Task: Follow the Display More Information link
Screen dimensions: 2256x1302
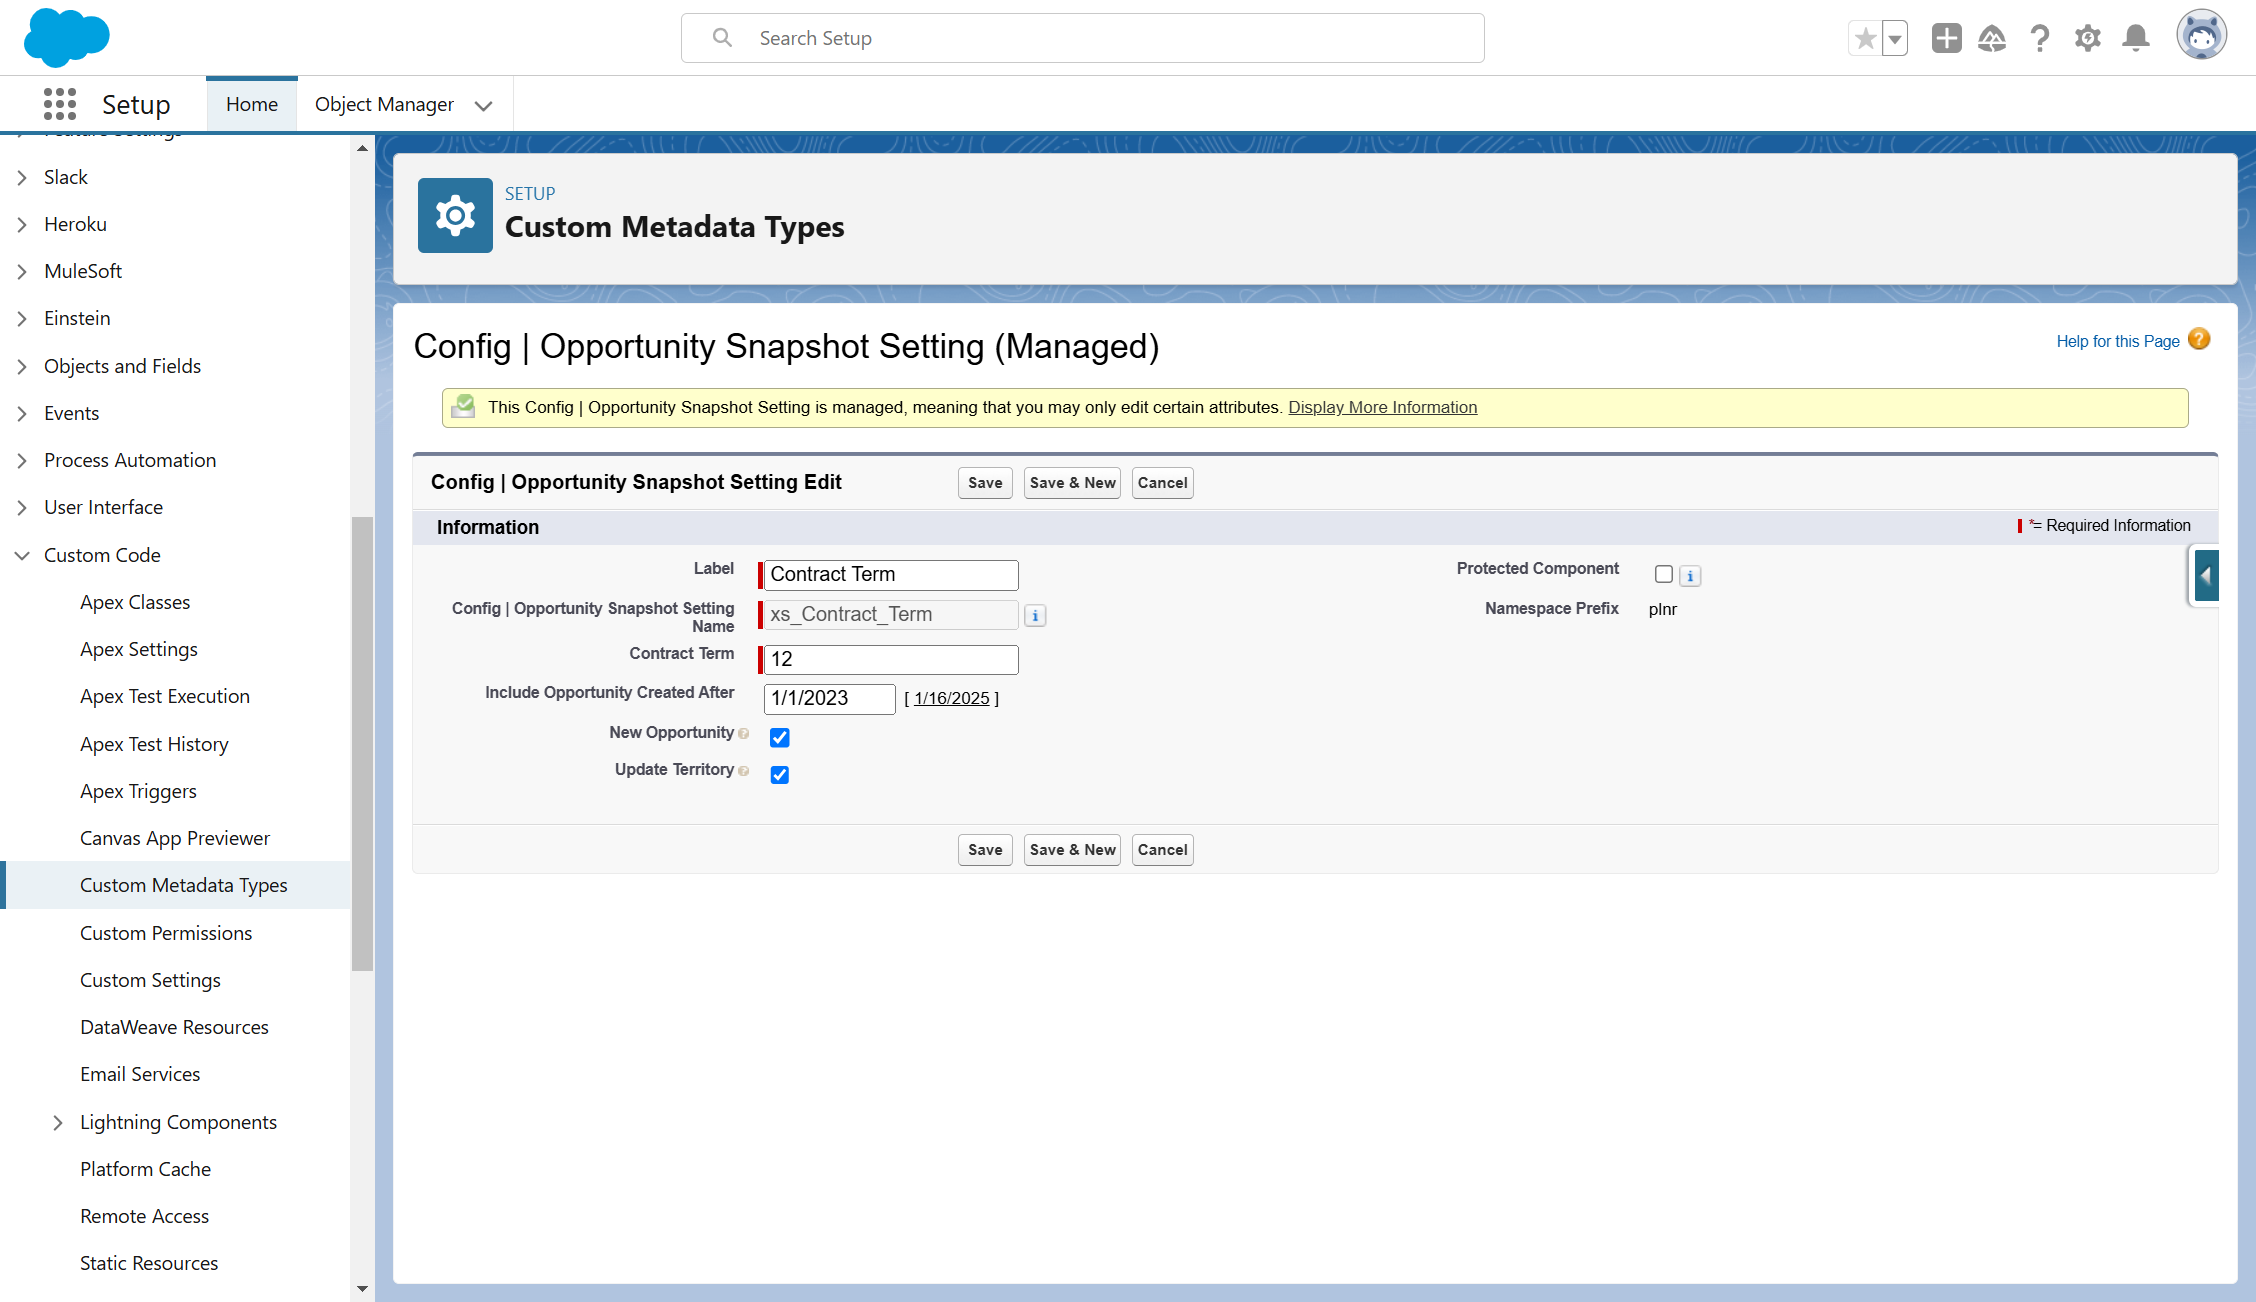Action: pos(1382,407)
